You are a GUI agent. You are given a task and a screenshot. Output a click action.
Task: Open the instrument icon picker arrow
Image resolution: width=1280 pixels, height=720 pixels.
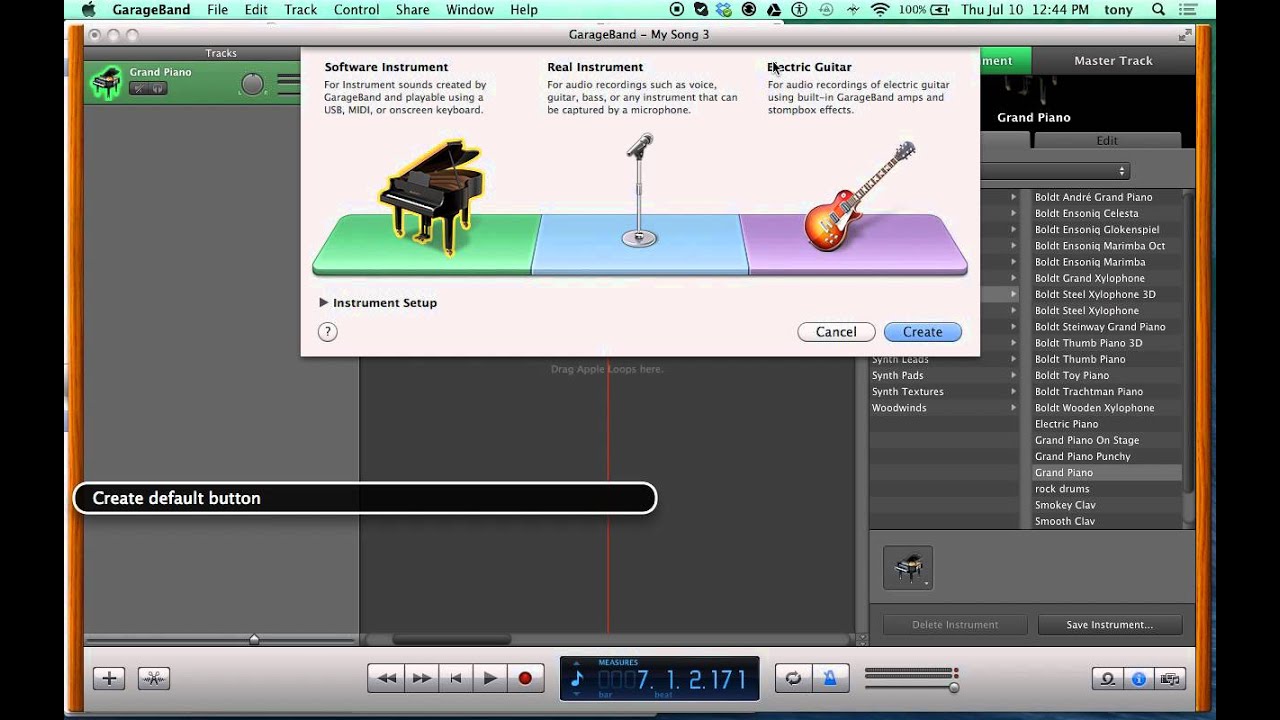click(927, 583)
